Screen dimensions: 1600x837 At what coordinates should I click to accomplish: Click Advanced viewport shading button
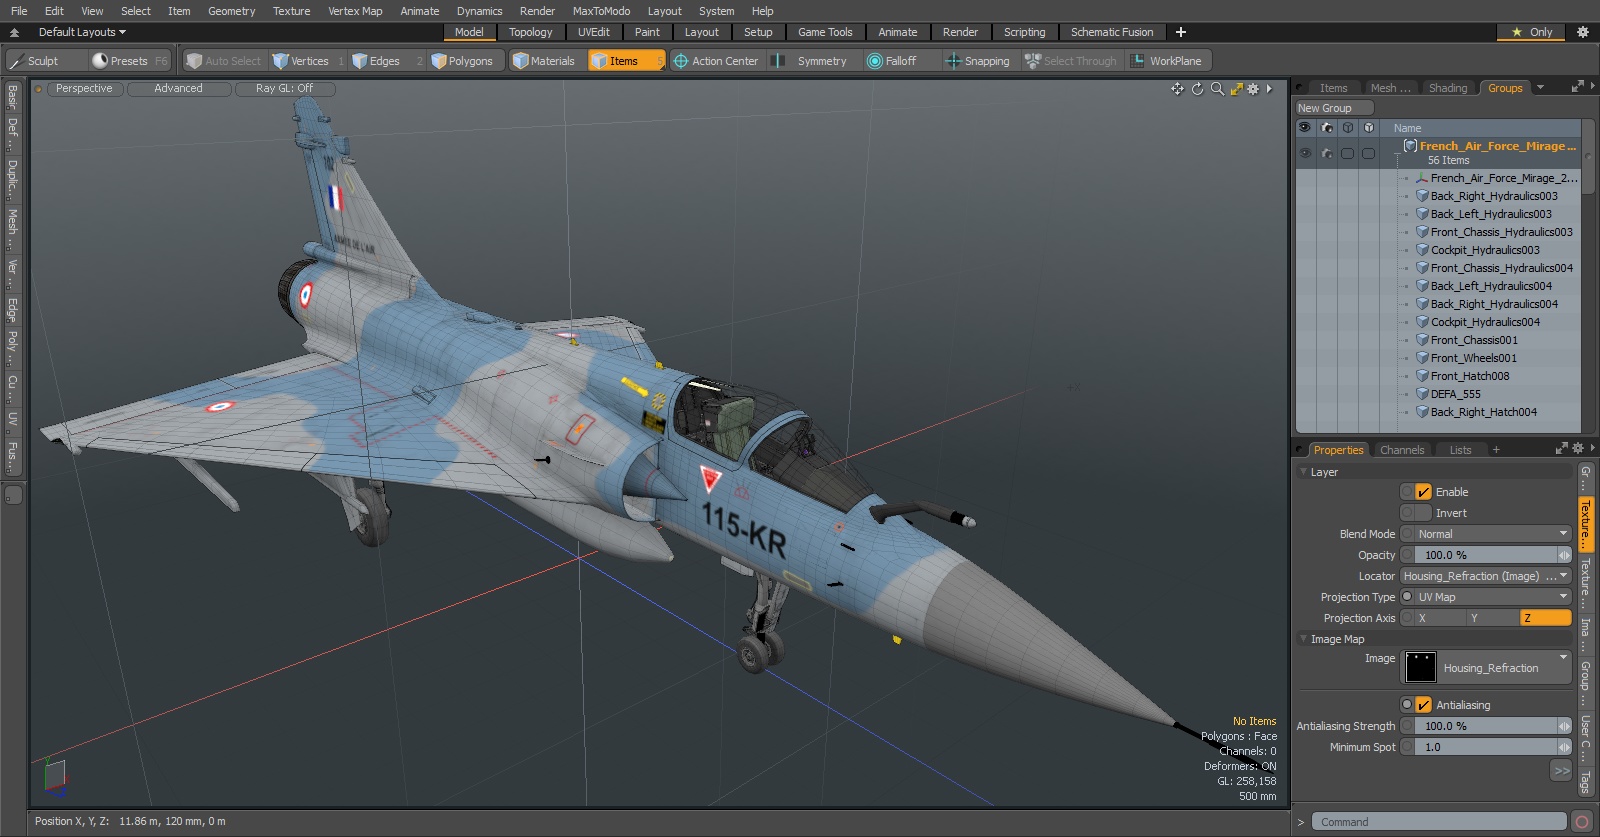179,89
